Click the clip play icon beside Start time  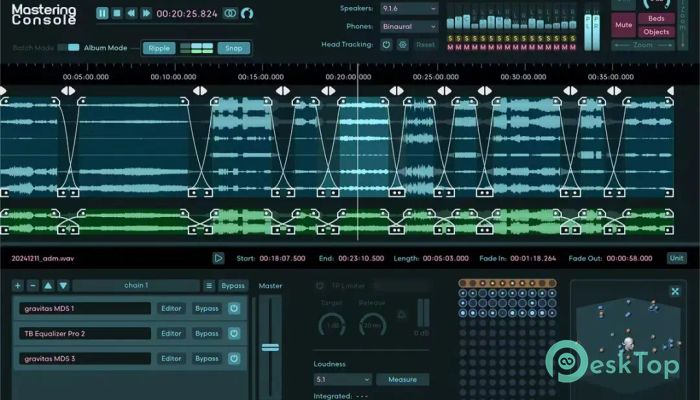[x=218, y=257]
